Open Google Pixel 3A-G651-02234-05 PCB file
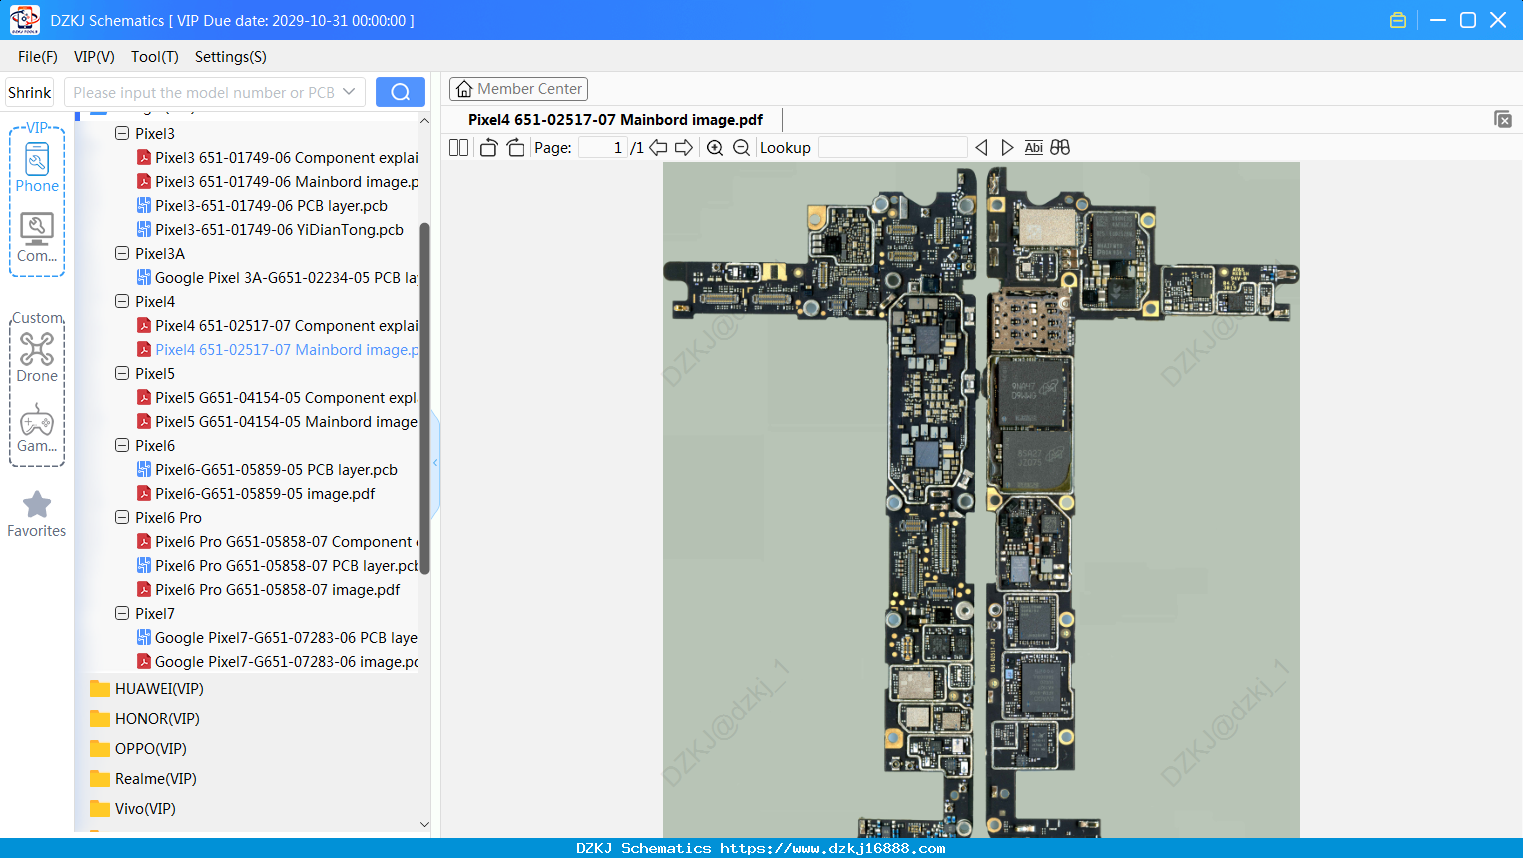This screenshot has height=858, width=1523. click(x=277, y=277)
